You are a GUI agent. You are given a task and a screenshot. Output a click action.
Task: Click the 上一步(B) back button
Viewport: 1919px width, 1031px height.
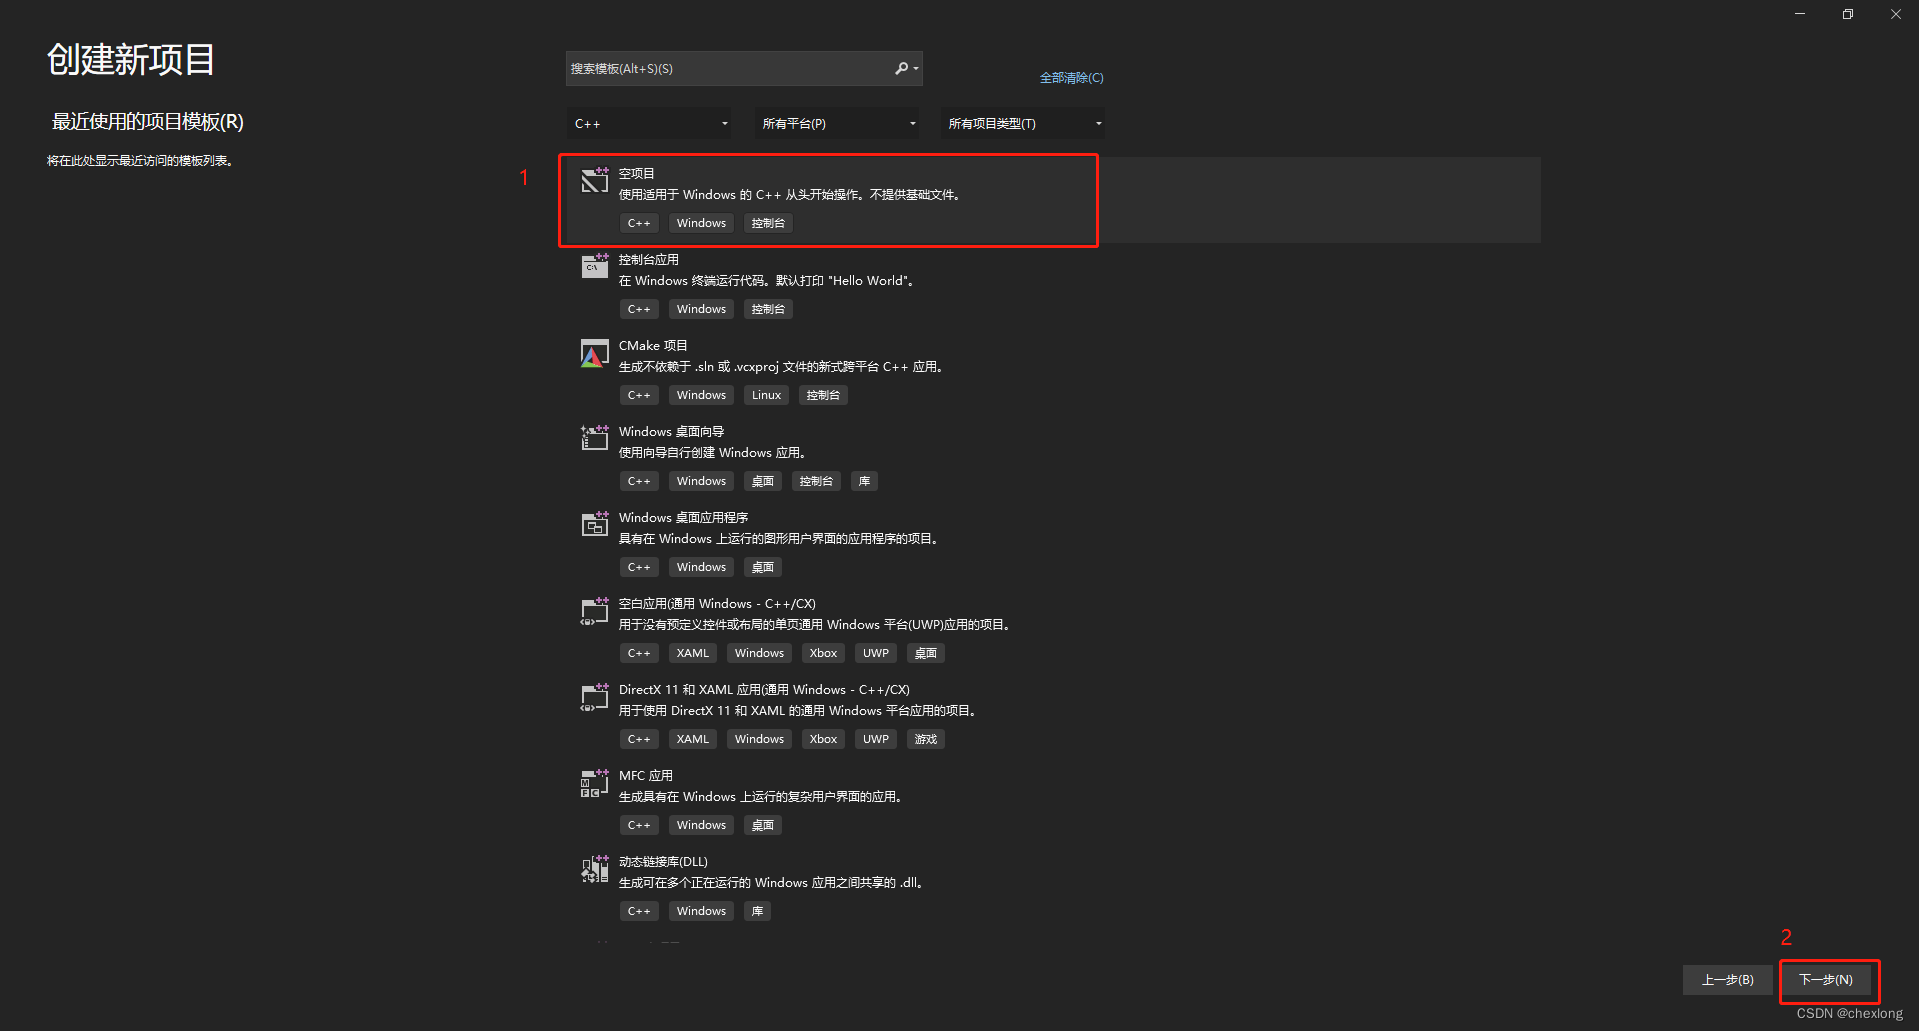point(1728,980)
